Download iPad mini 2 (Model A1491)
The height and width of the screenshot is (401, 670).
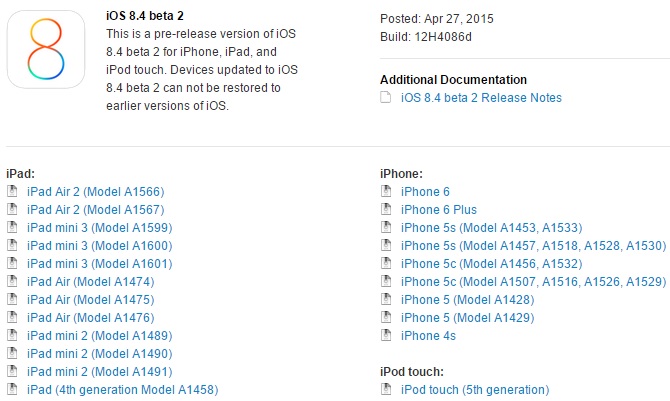click(100, 372)
